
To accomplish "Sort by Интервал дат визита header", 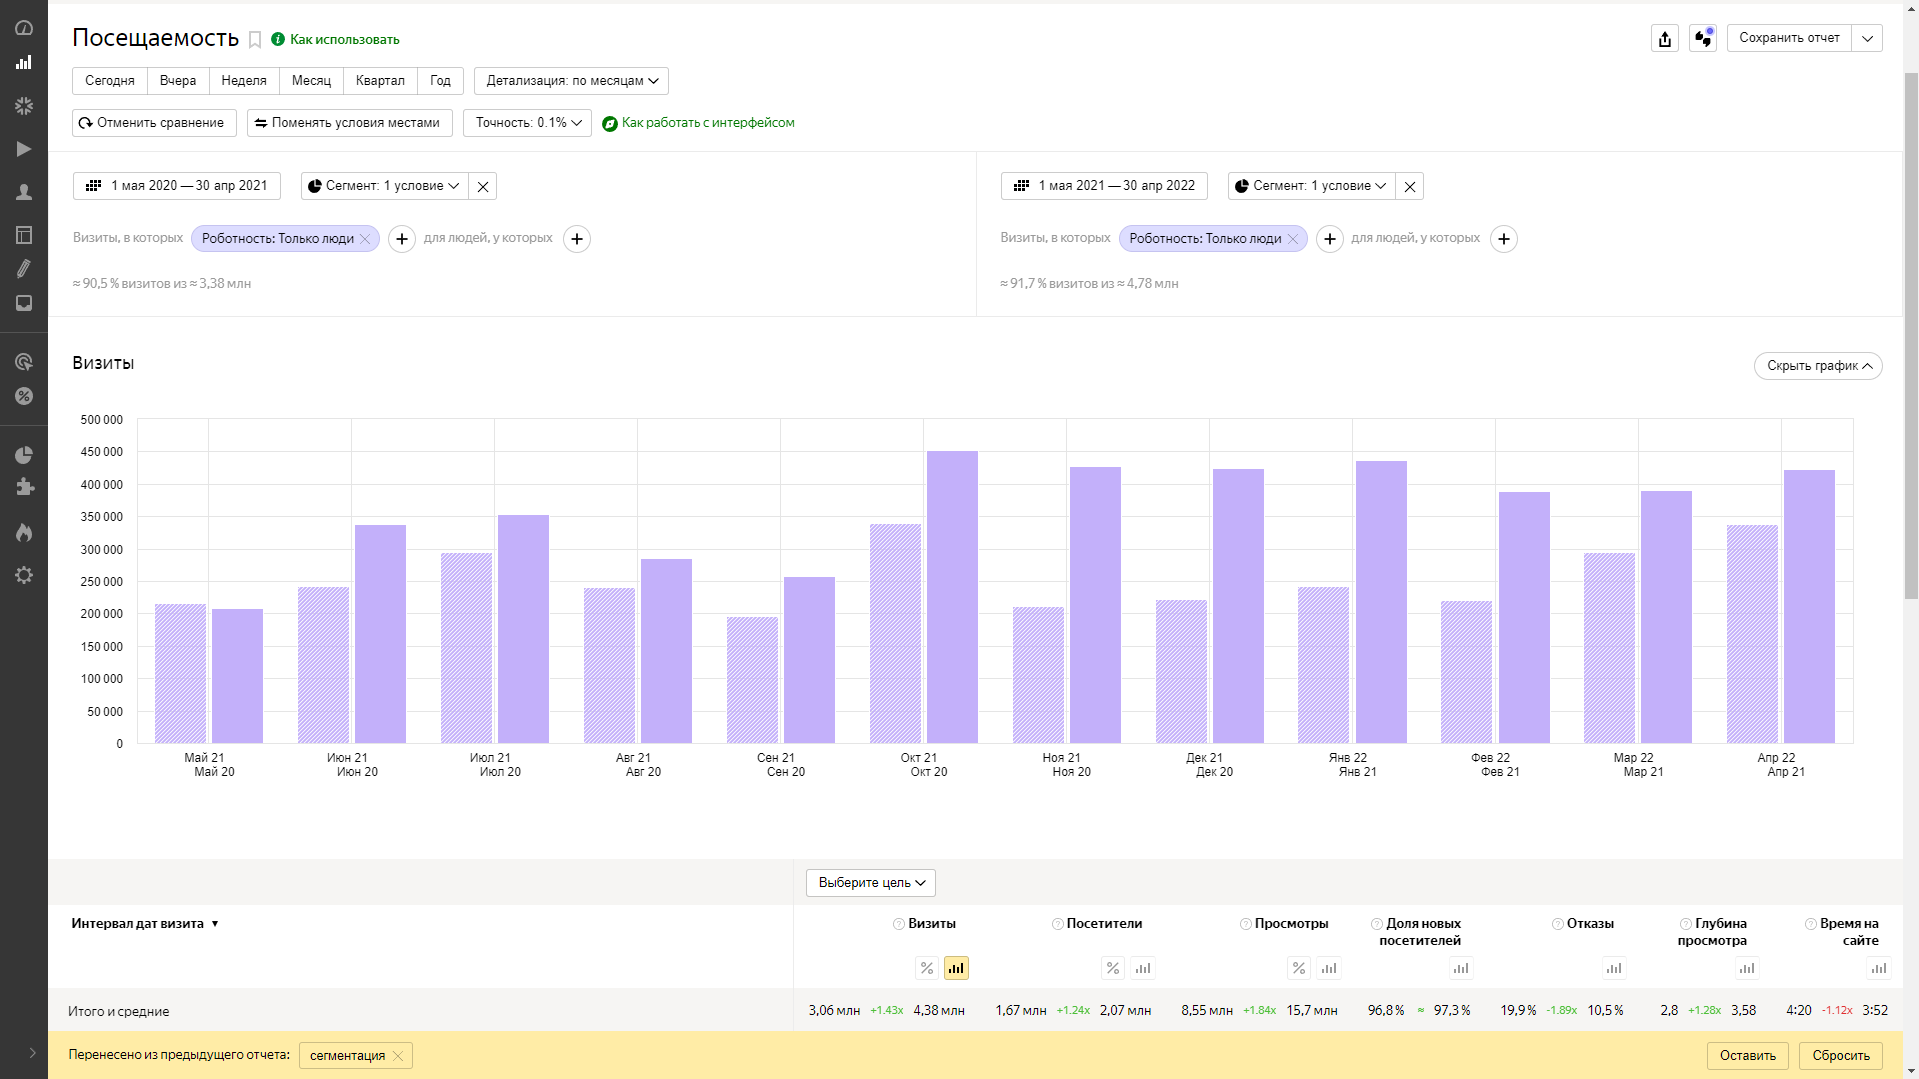I will [x=144, y=924].
